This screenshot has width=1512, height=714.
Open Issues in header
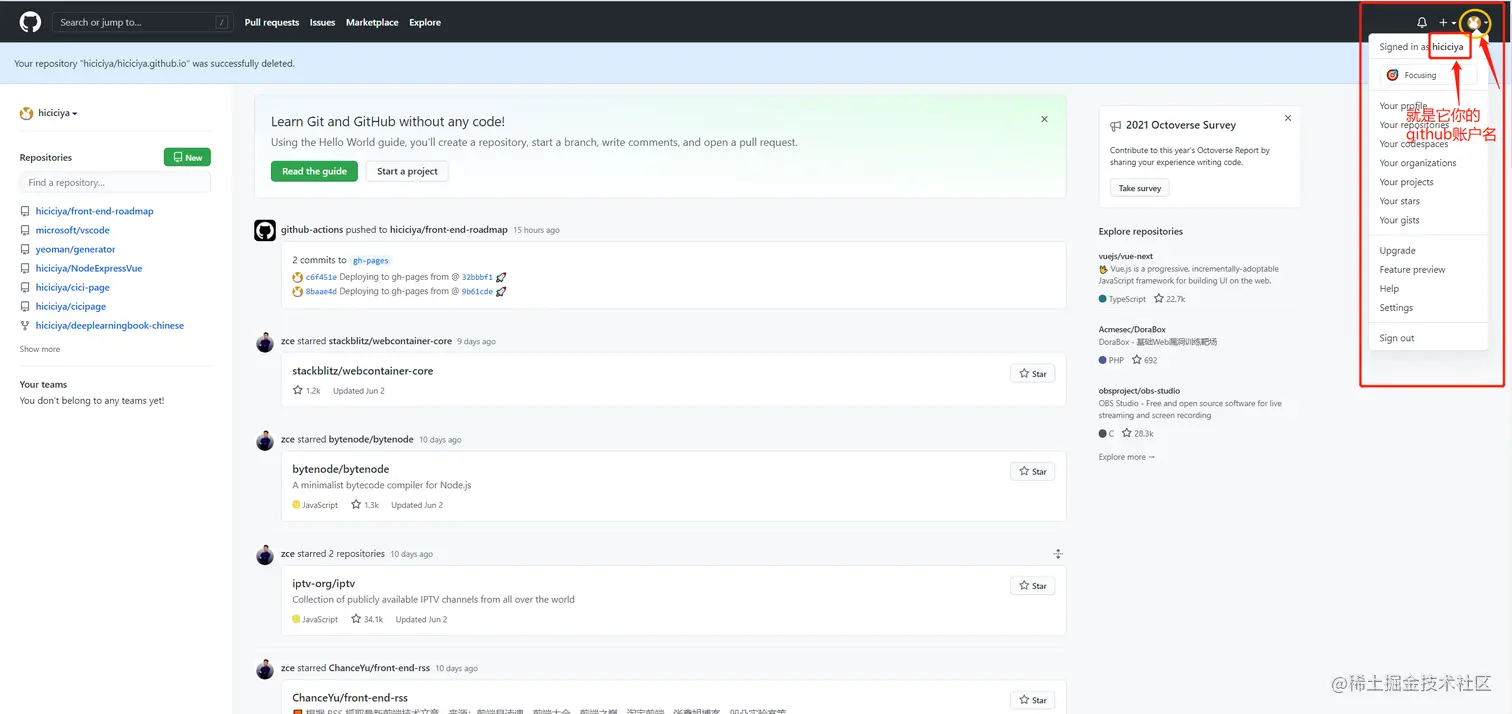click(322, 22)
